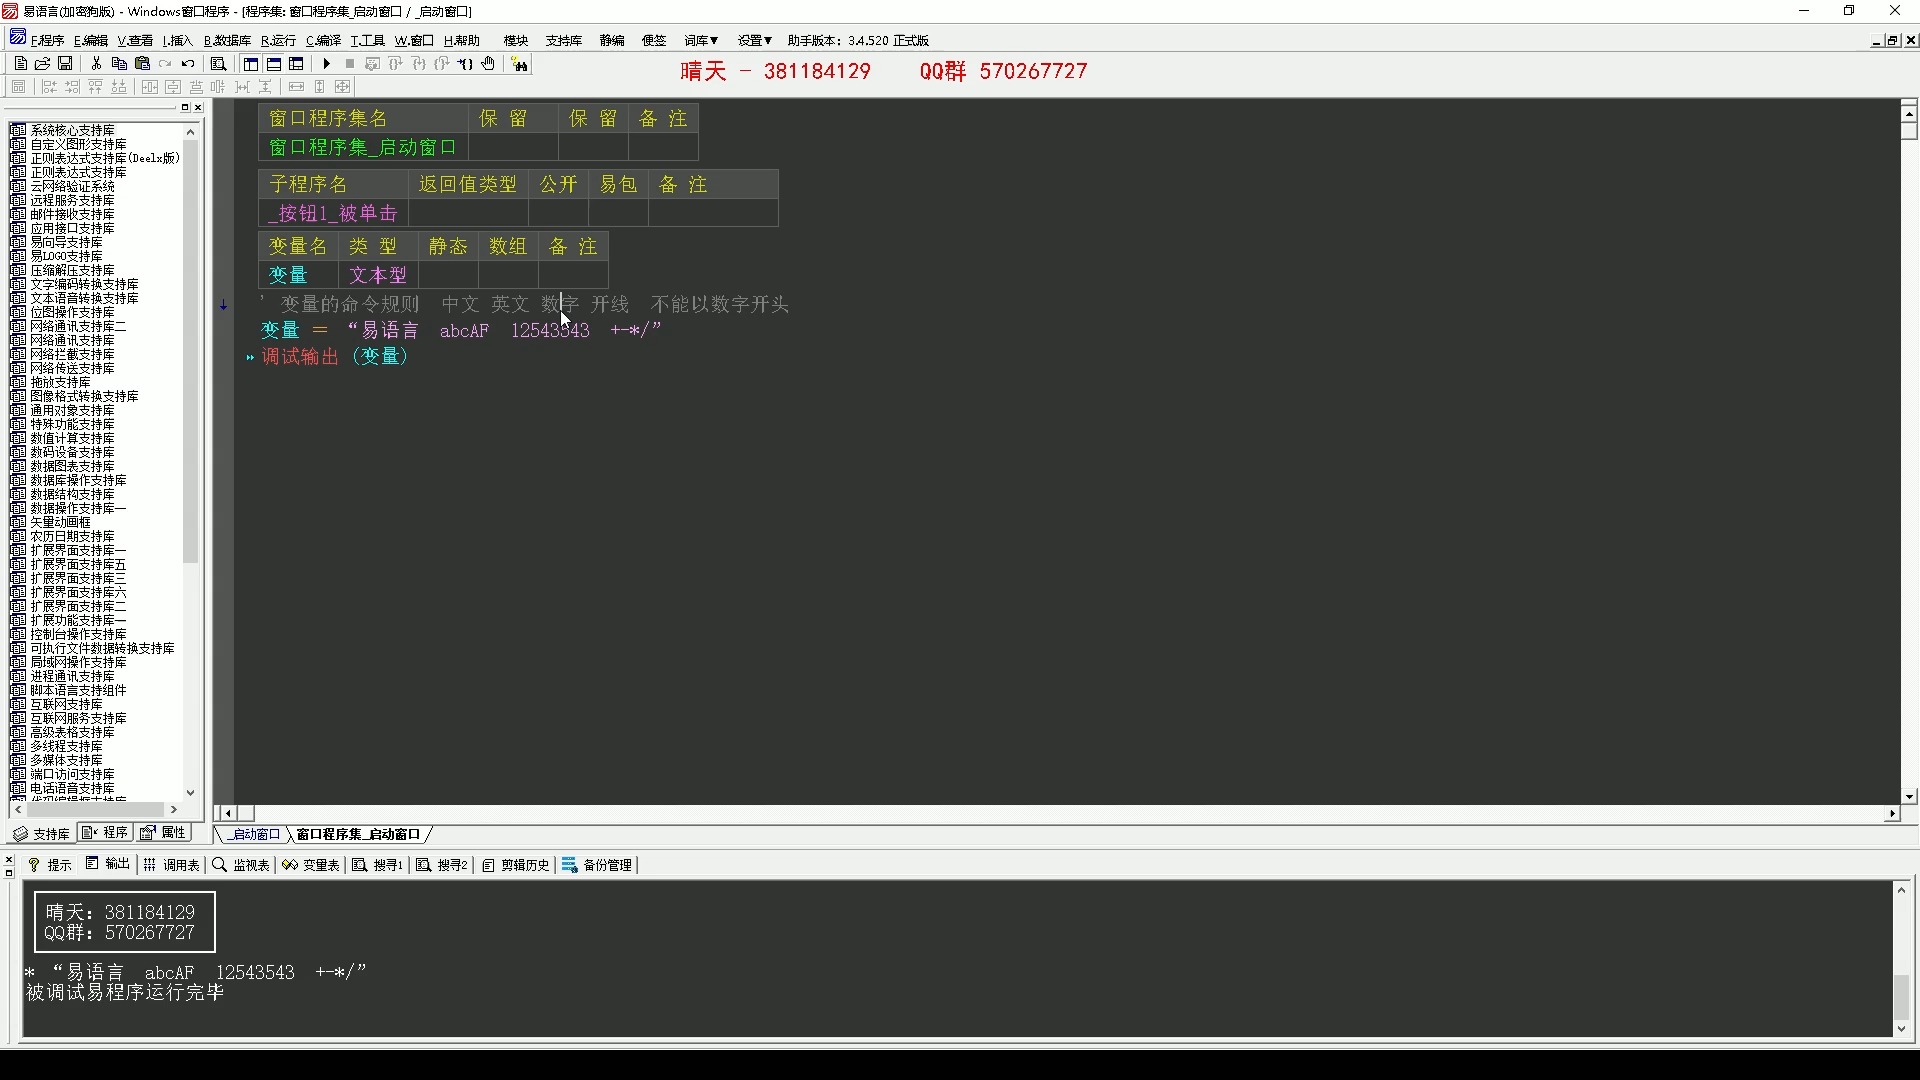Image resolution: width=1920 pixels, height=1080 pixels.
Task: Click the Open folder toolbar icon
Action: click(x=42, y=63)
